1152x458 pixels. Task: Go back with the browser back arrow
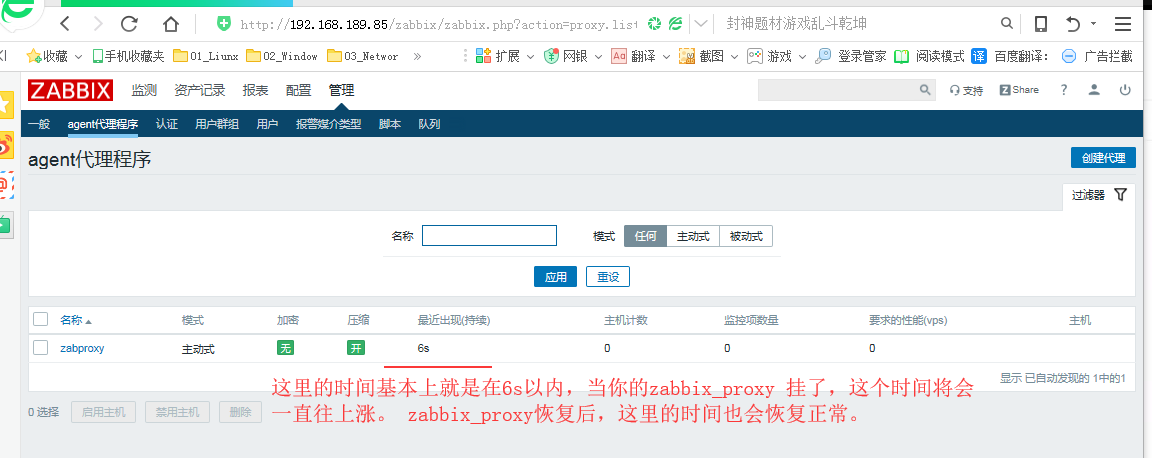(65, 24)
